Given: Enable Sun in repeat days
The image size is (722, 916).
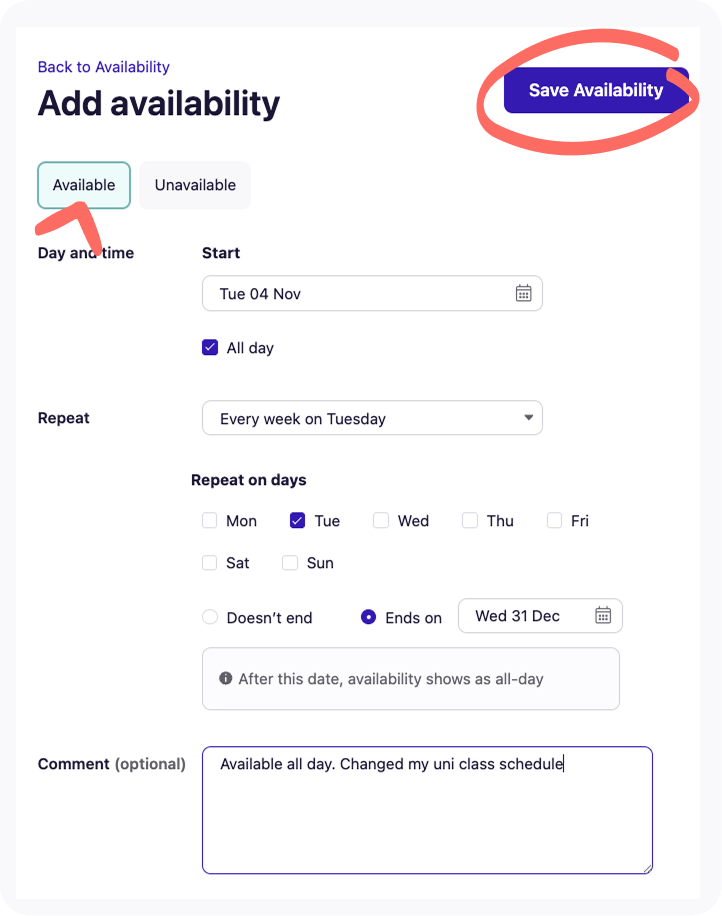Looking at the screenshot, I should click(290, 563).
